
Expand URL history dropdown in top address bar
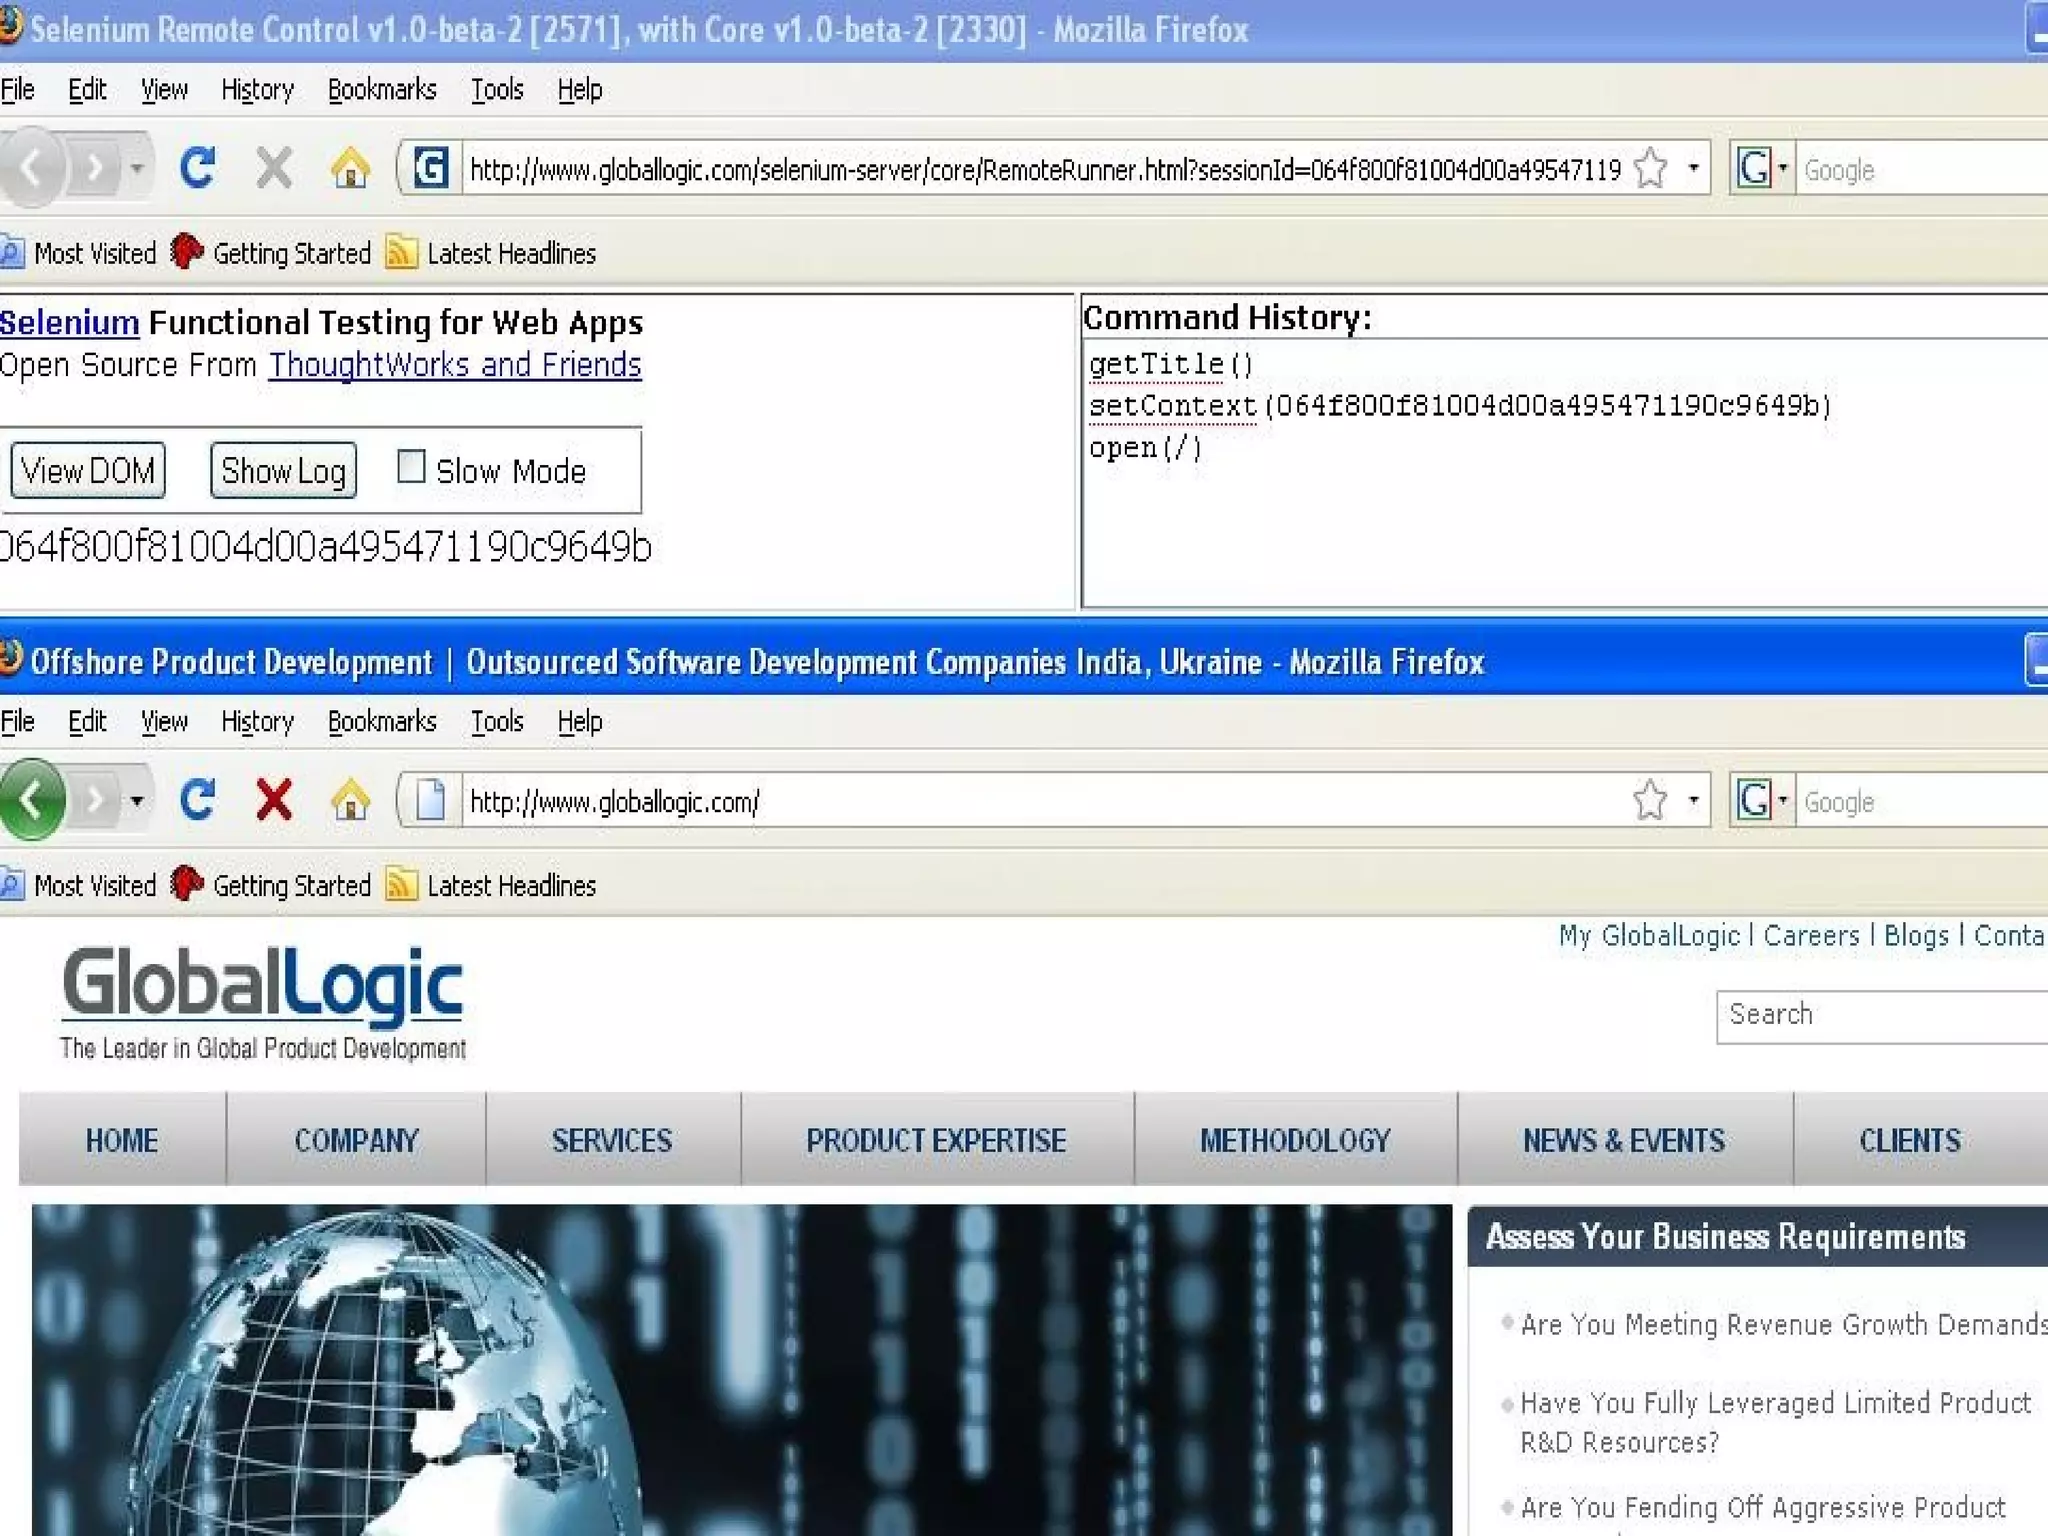(1693, 168)
